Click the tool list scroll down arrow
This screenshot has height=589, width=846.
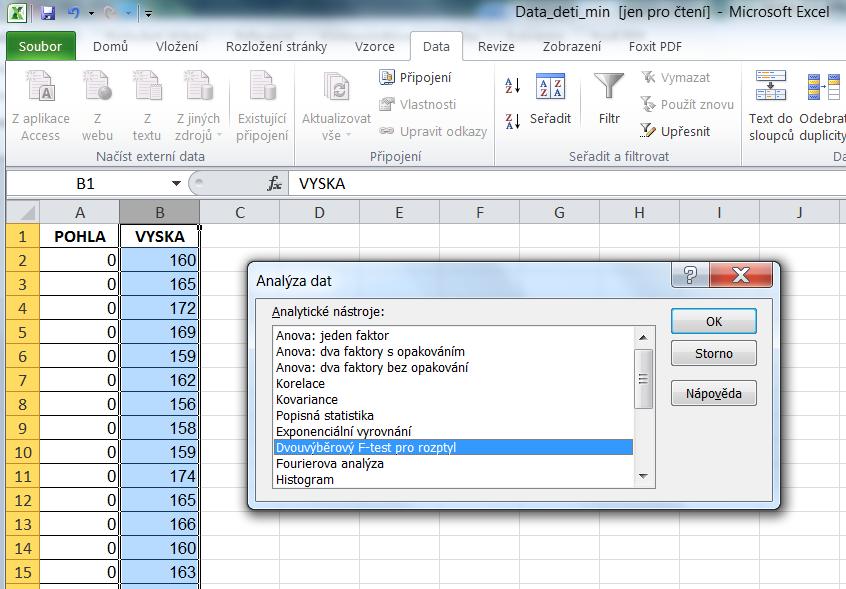click(643, 476)
